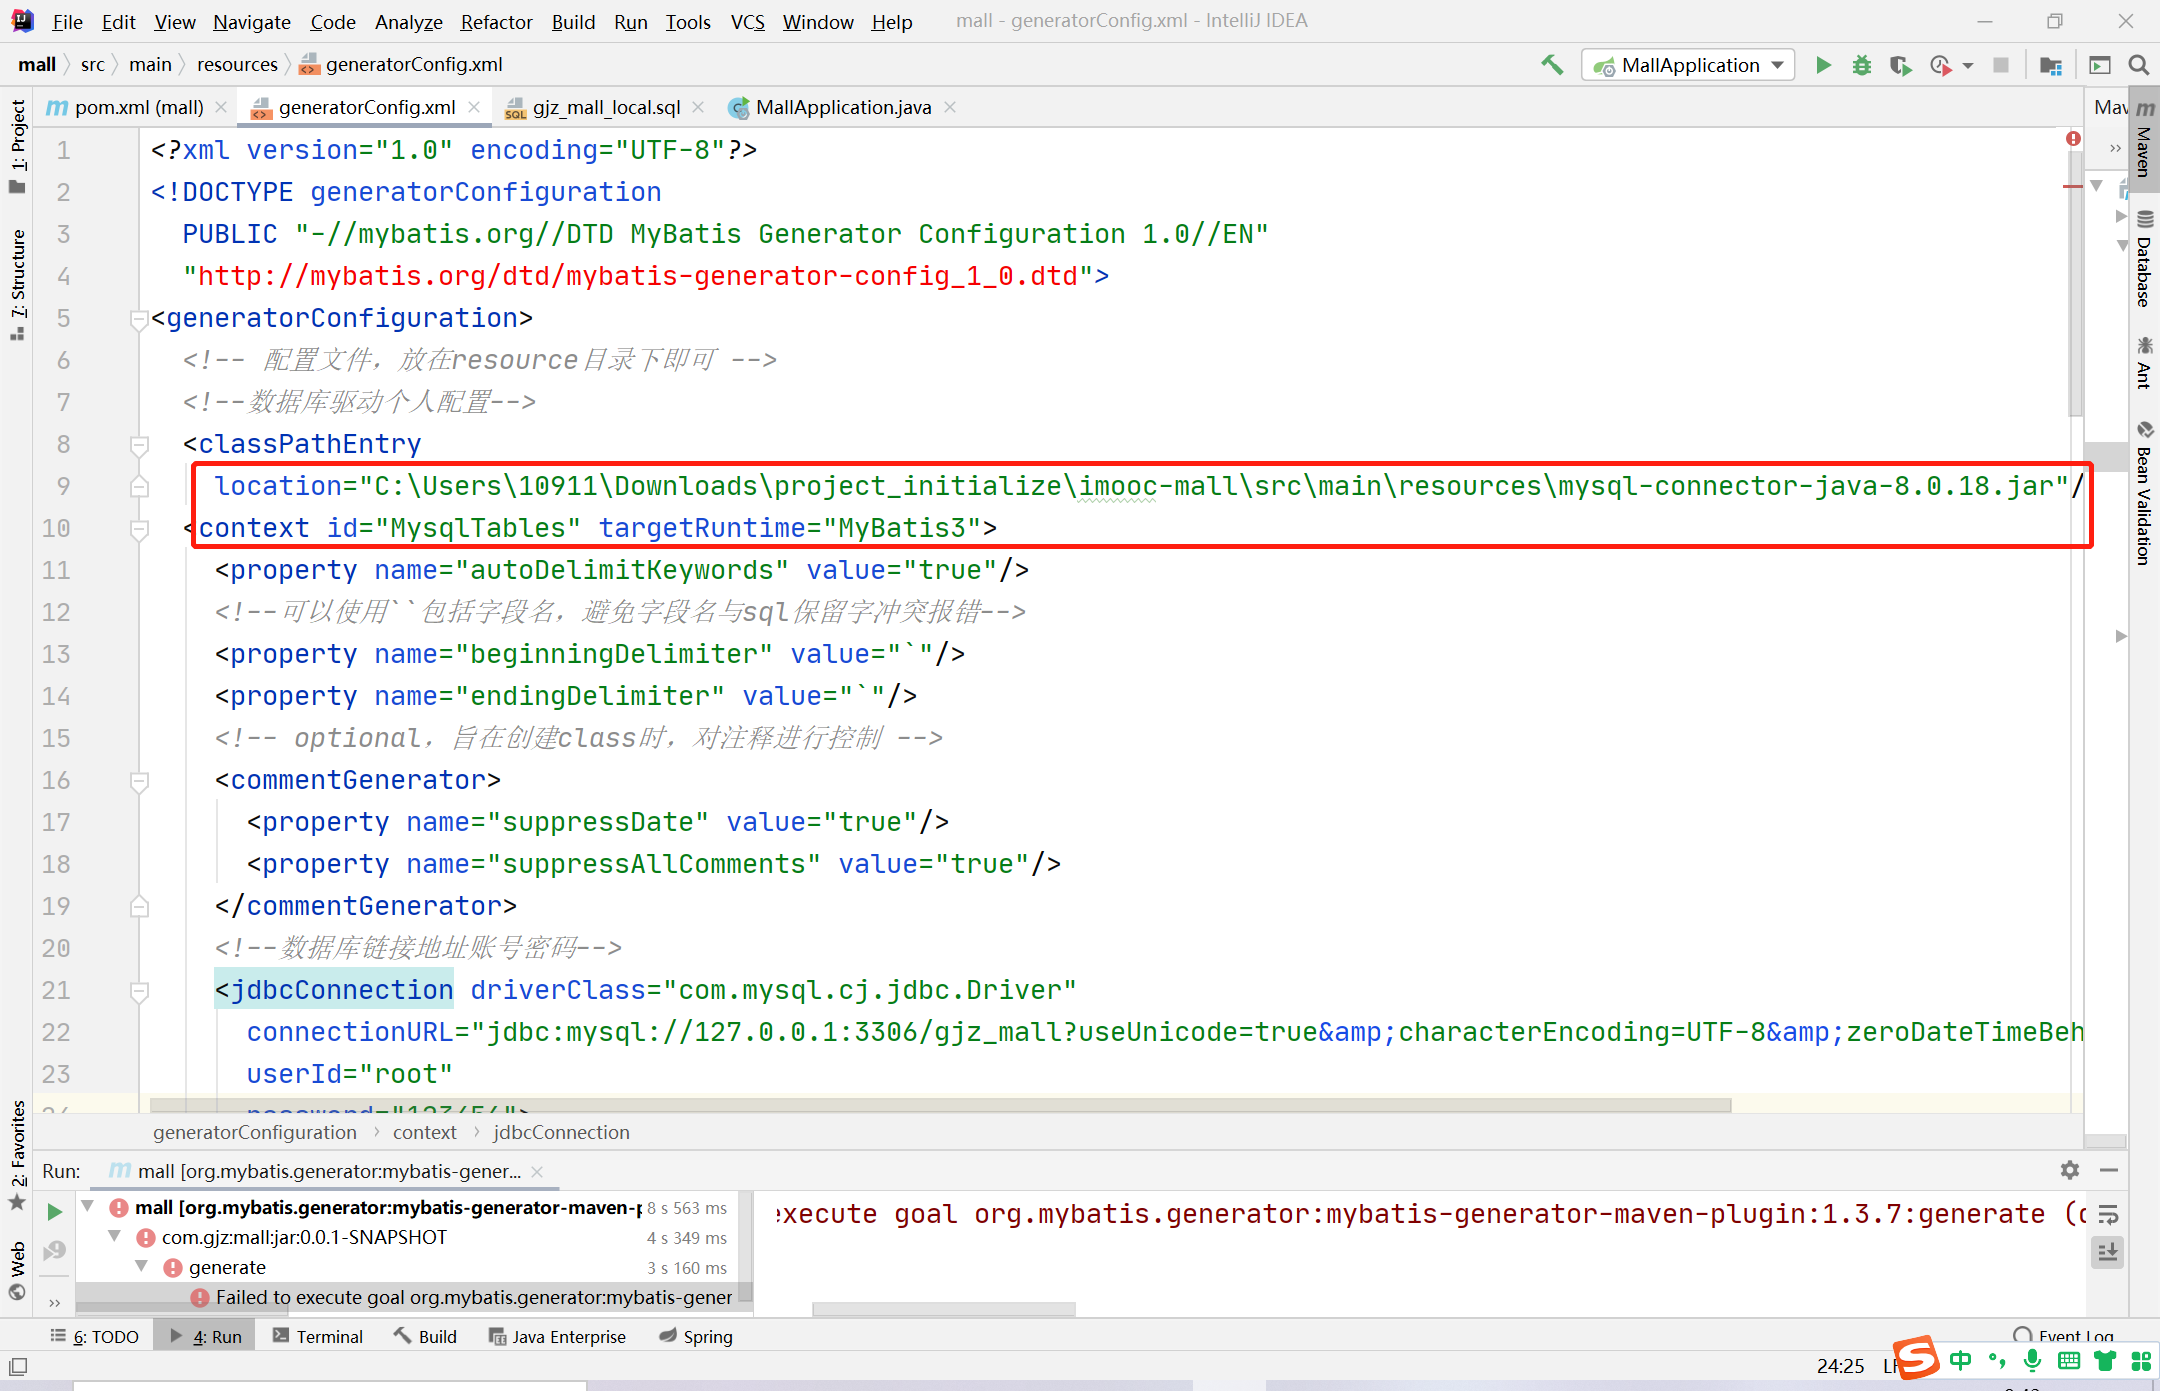Click the resources breadcrumb in navigation bar
Viewport: 2160px width, 1391px height.
click(237, 64)
